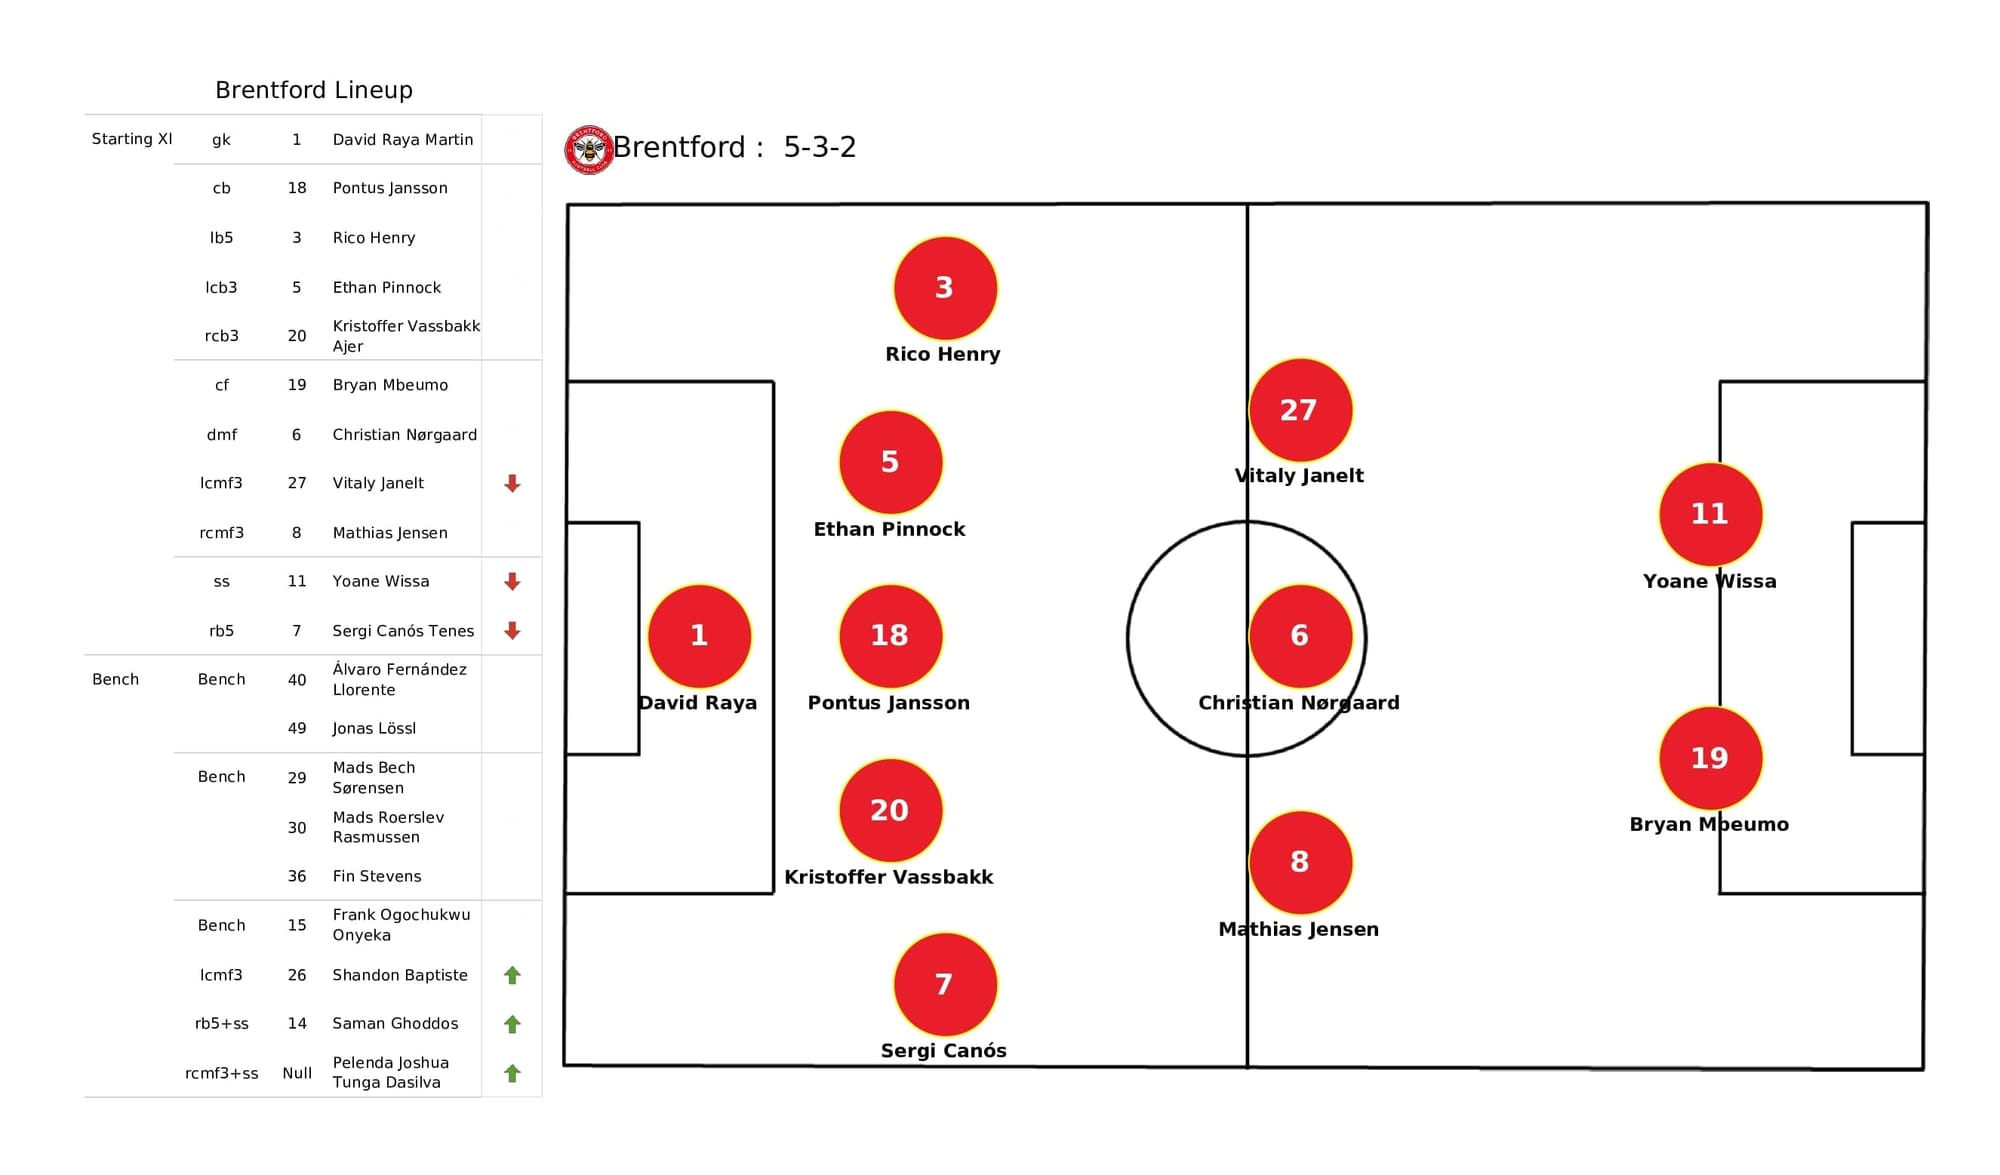Click the Brentford club crest icon
The image size is (2000, 1175).
(587, 147)
